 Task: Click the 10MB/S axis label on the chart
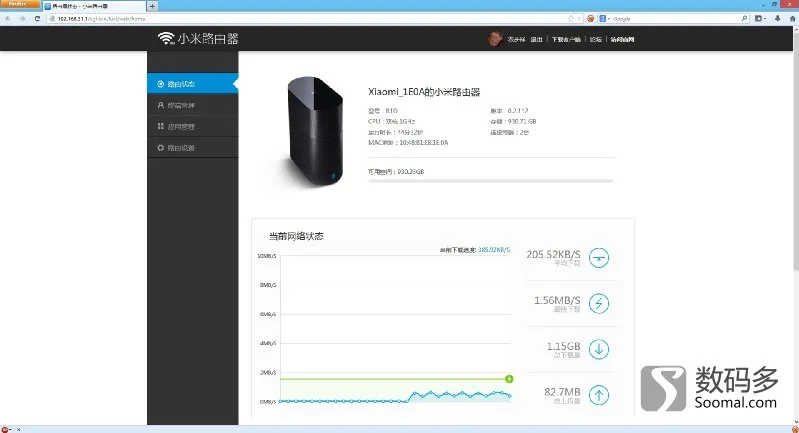pyautogui.click(x=267, y=256)
